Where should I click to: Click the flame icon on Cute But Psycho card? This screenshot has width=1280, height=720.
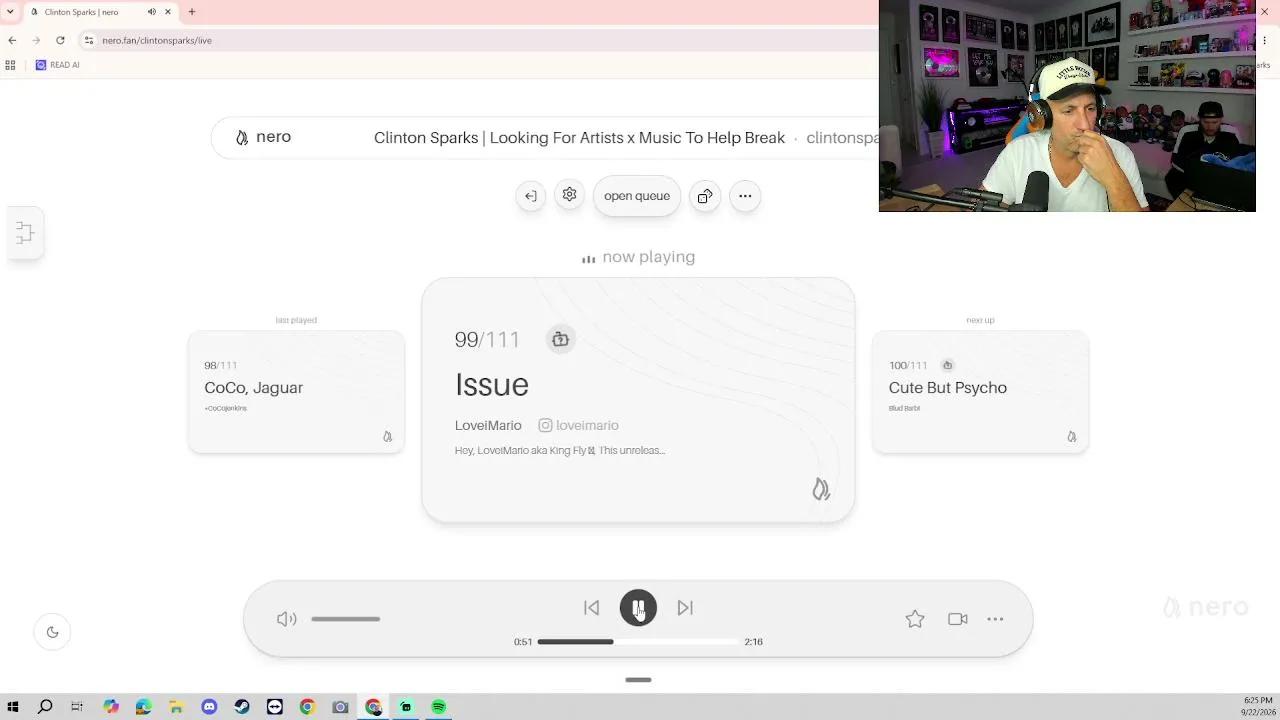pos(1071,437)
